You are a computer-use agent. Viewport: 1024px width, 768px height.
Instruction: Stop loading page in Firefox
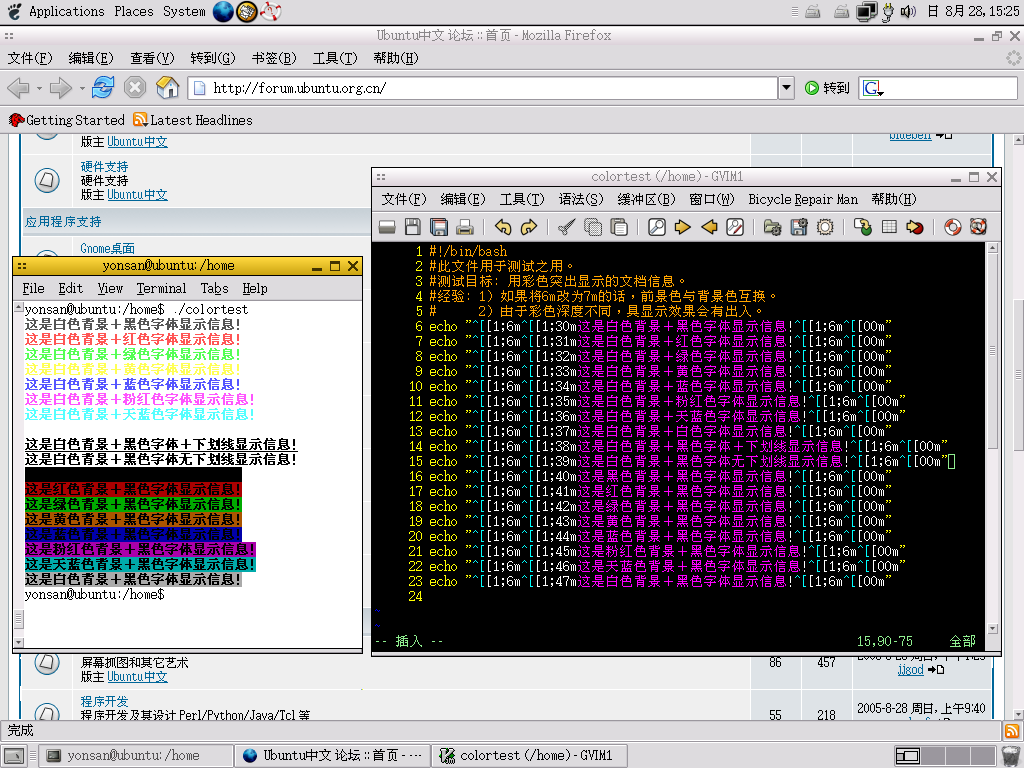[x=135, y=87]
